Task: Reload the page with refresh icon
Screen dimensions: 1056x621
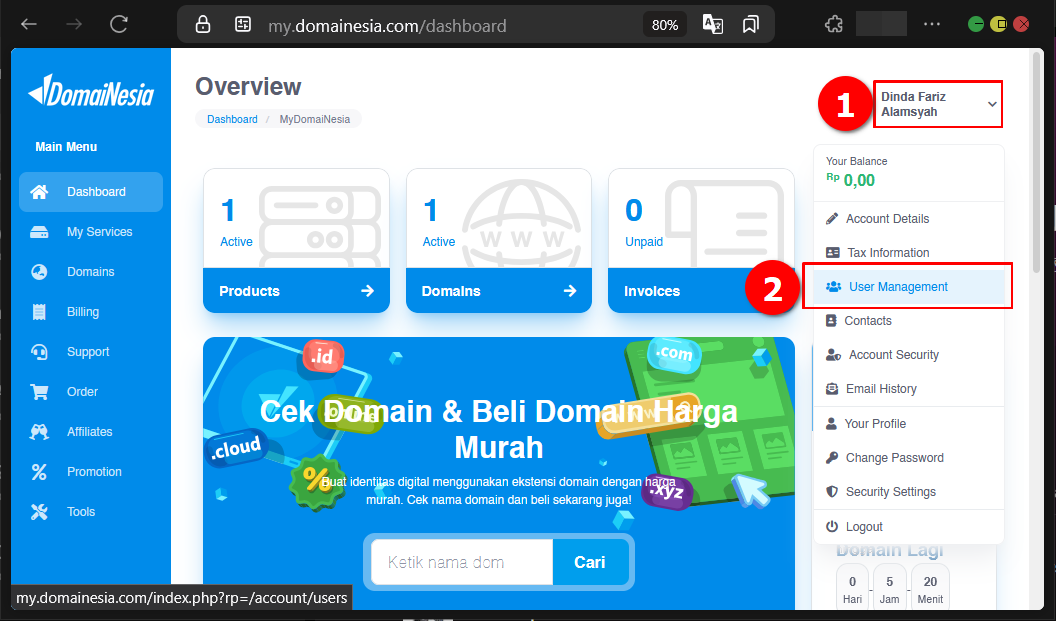Action: (x=119, y=25)
